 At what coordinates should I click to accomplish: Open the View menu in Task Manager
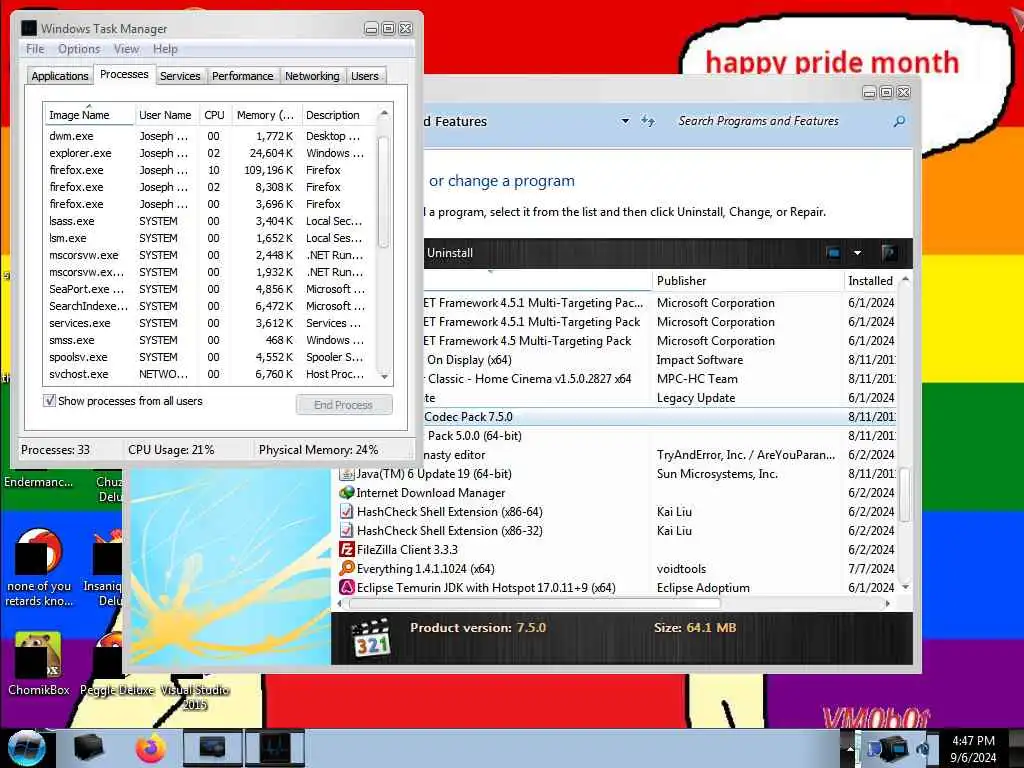click(x=126, y=49)
